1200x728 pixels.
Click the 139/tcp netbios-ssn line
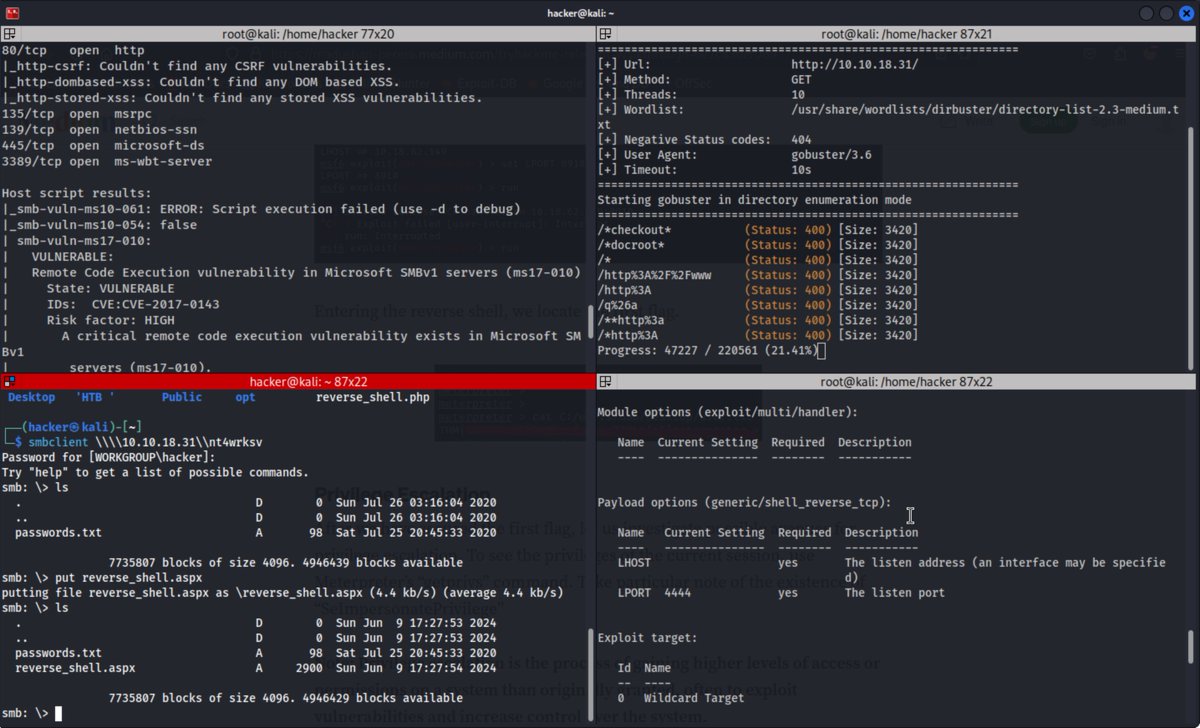click(100, 130)
